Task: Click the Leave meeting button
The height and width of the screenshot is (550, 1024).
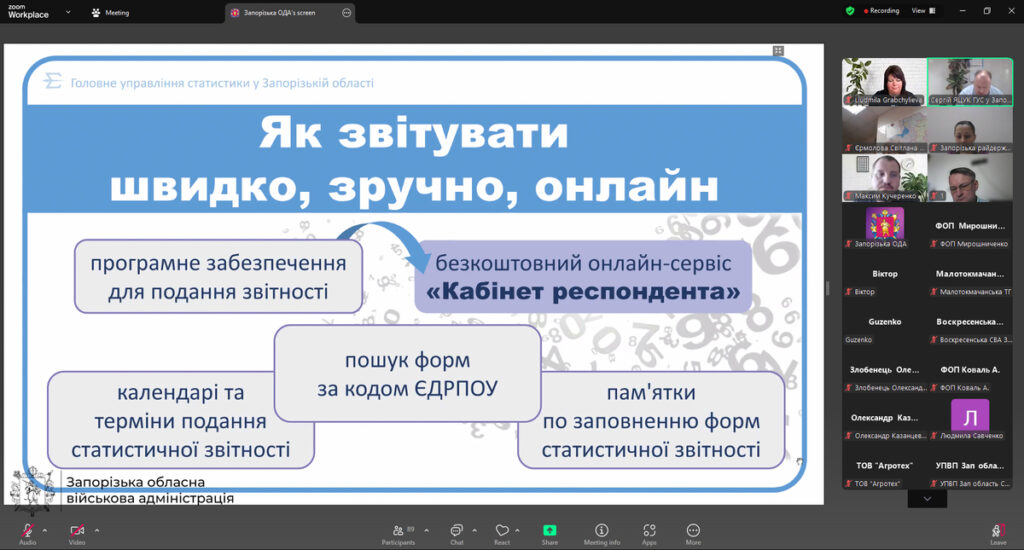Action: pos(997,530)
